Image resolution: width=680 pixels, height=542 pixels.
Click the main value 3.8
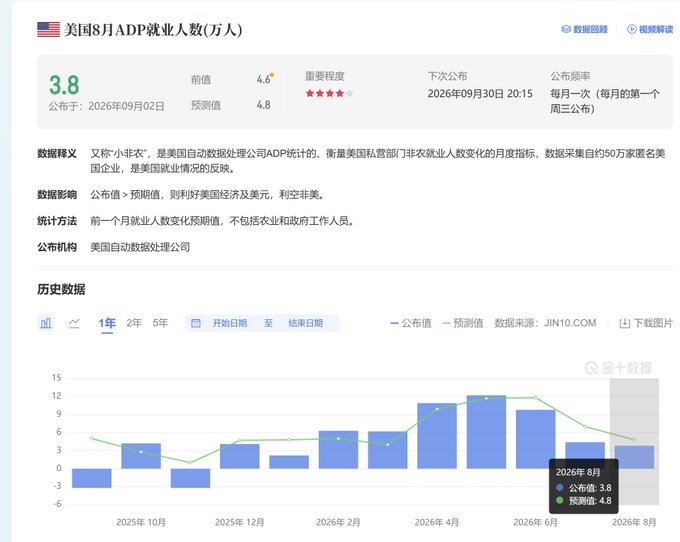(x=64, y=85)
